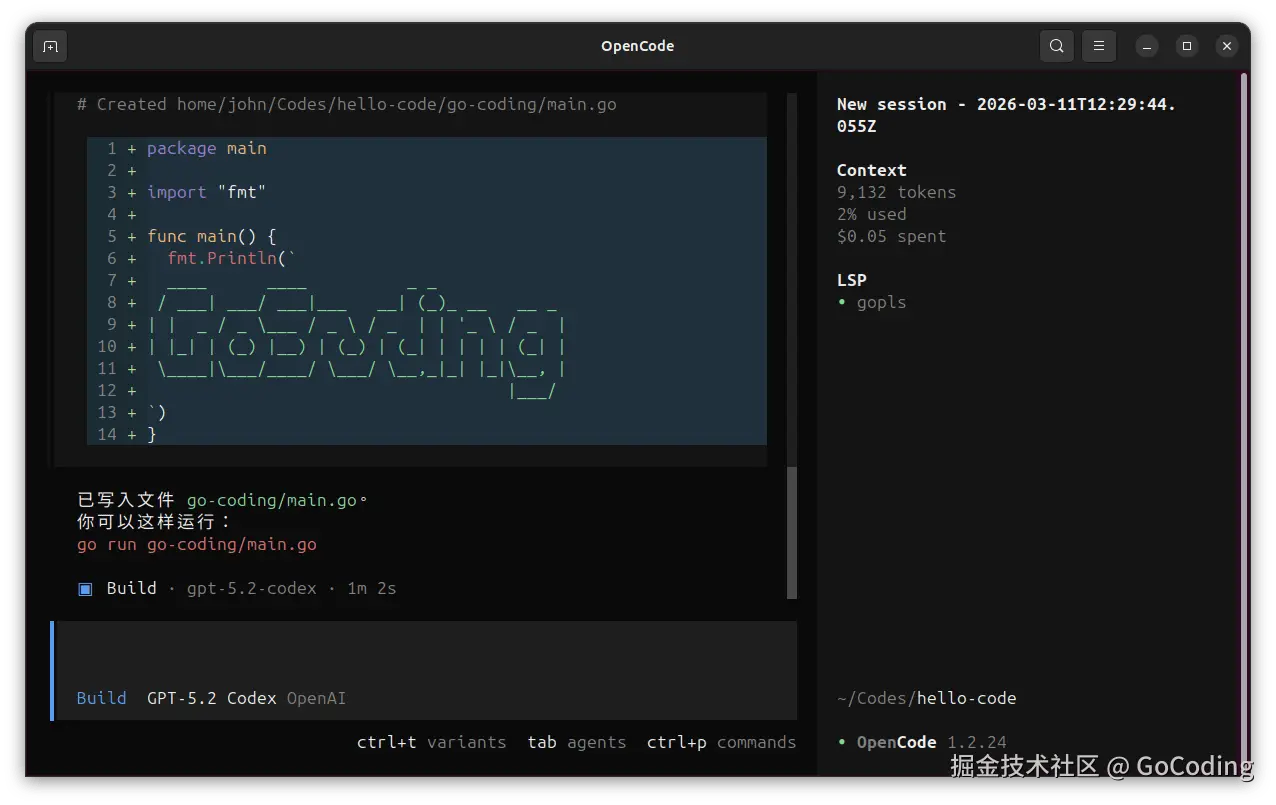Maximize the OpenCode window

pos(1187,46)
